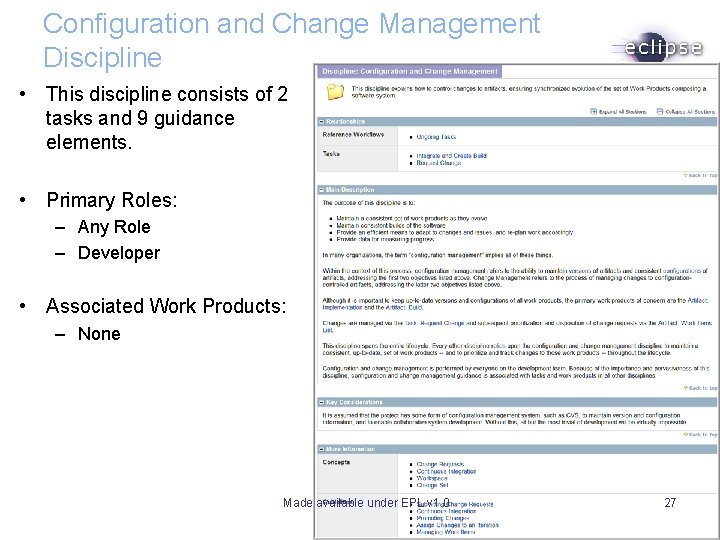Viewport: 720px width, 540px height.
Task: Open Task: Request Change link in description
Action: pyautogui.click(x=434, y=323)
